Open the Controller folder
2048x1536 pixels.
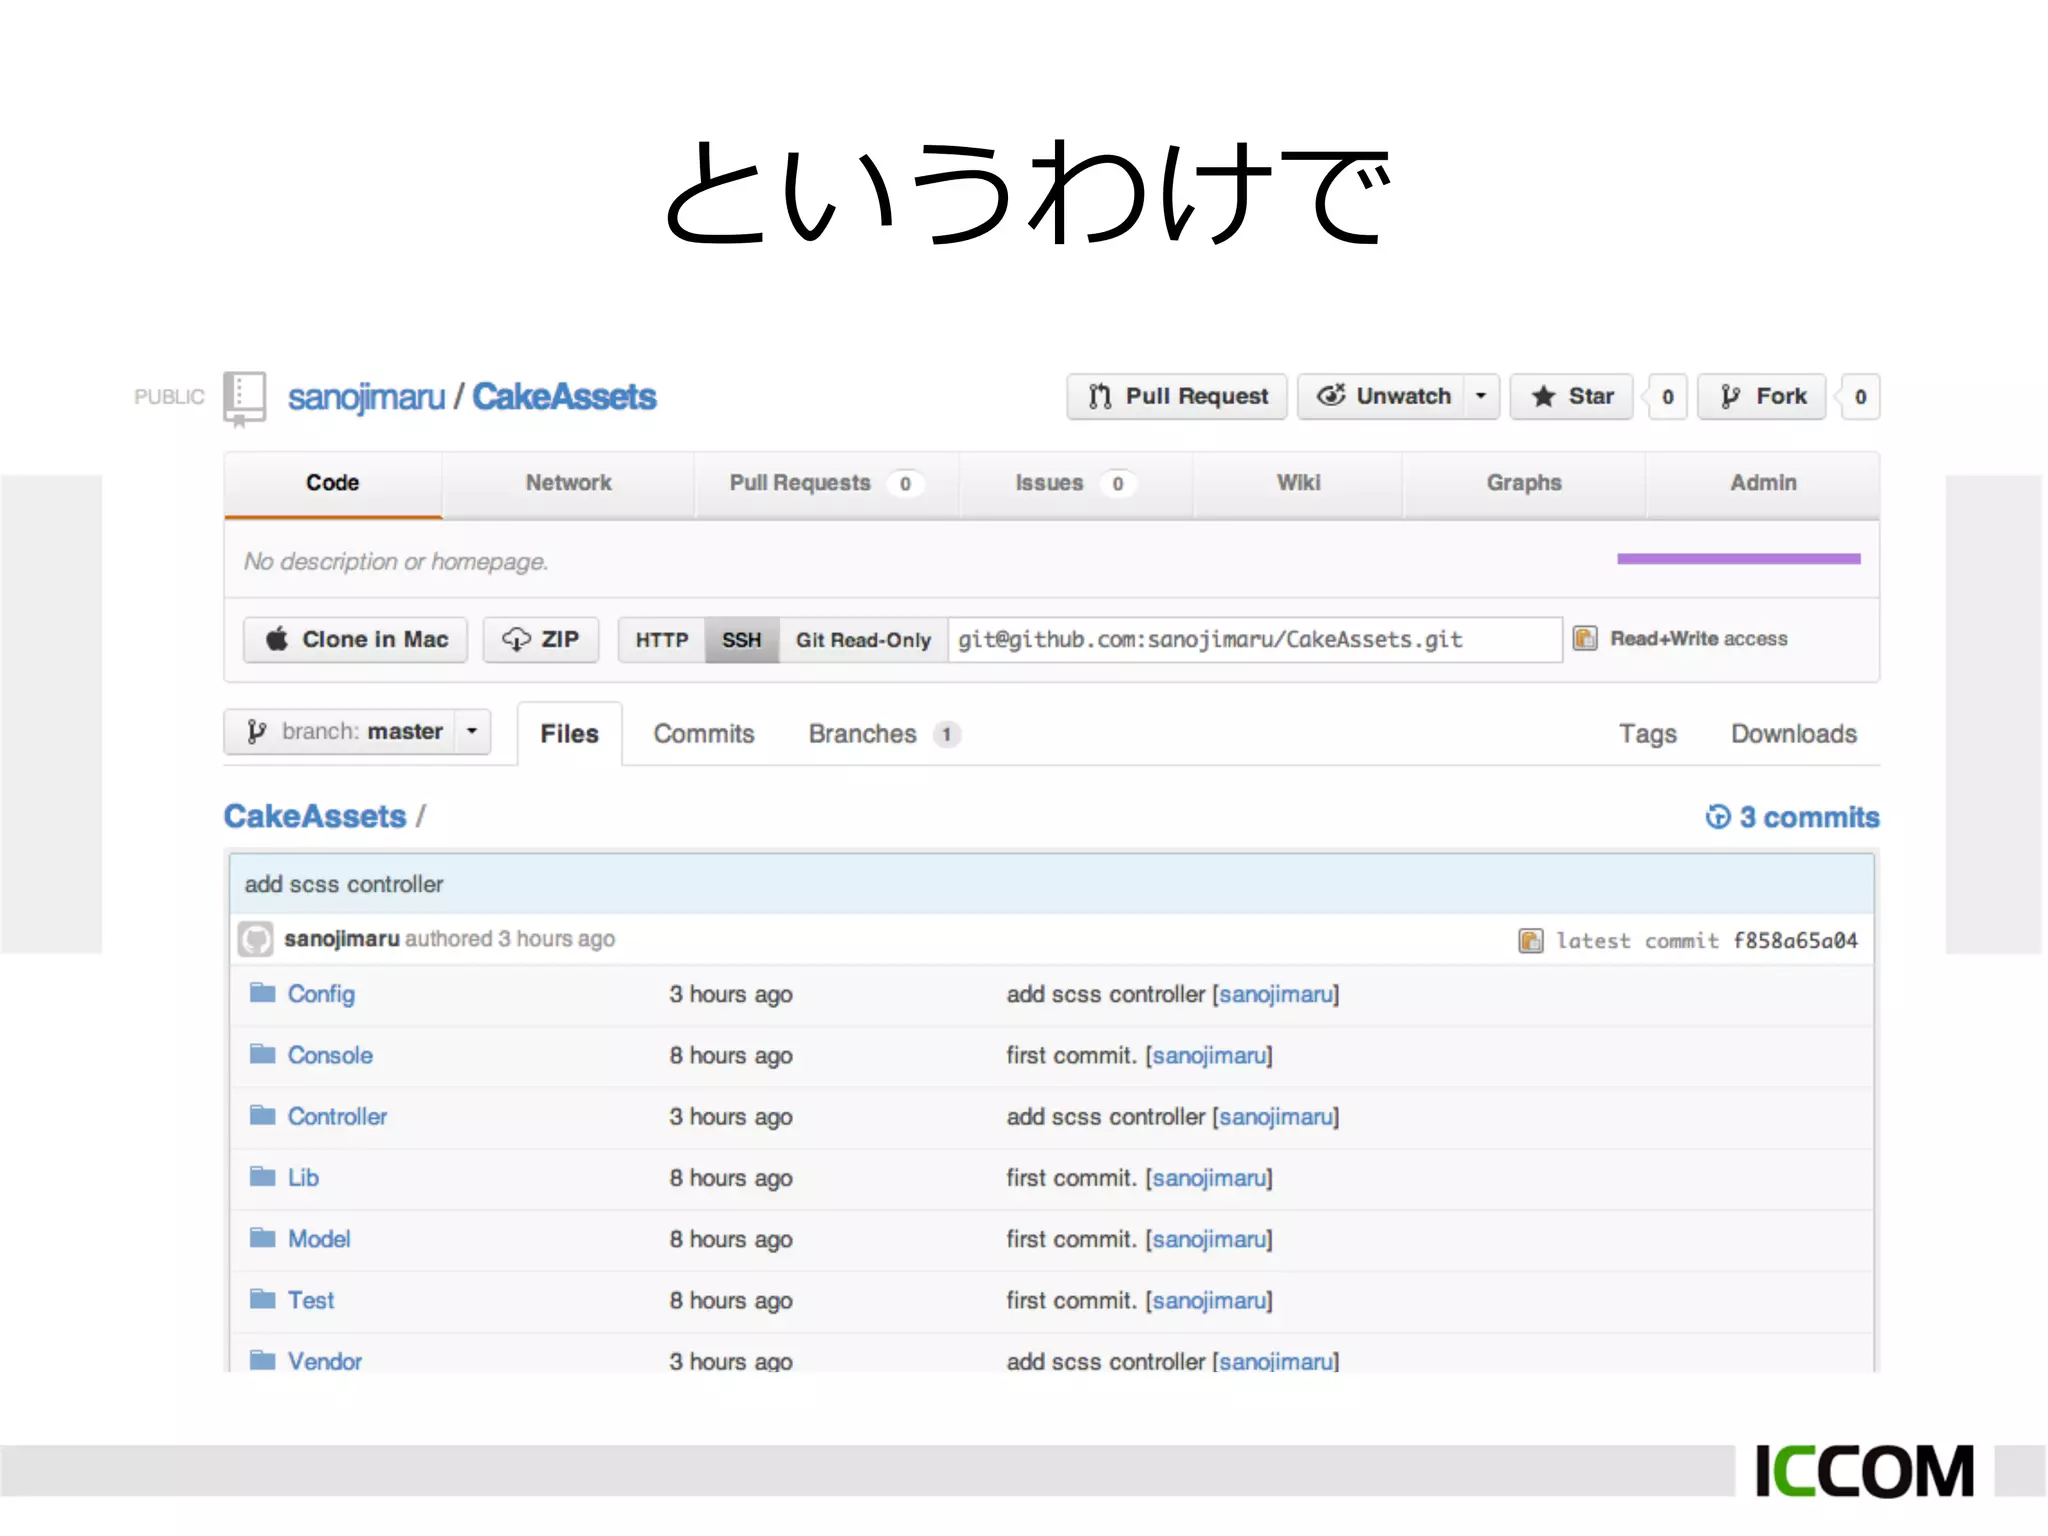pos(337,1117)
